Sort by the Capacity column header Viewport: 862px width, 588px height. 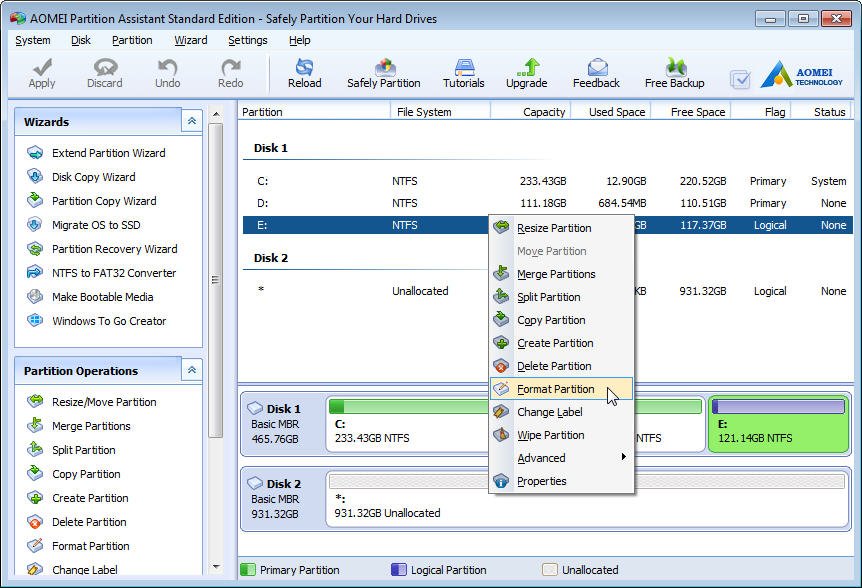tap(531, 112)
